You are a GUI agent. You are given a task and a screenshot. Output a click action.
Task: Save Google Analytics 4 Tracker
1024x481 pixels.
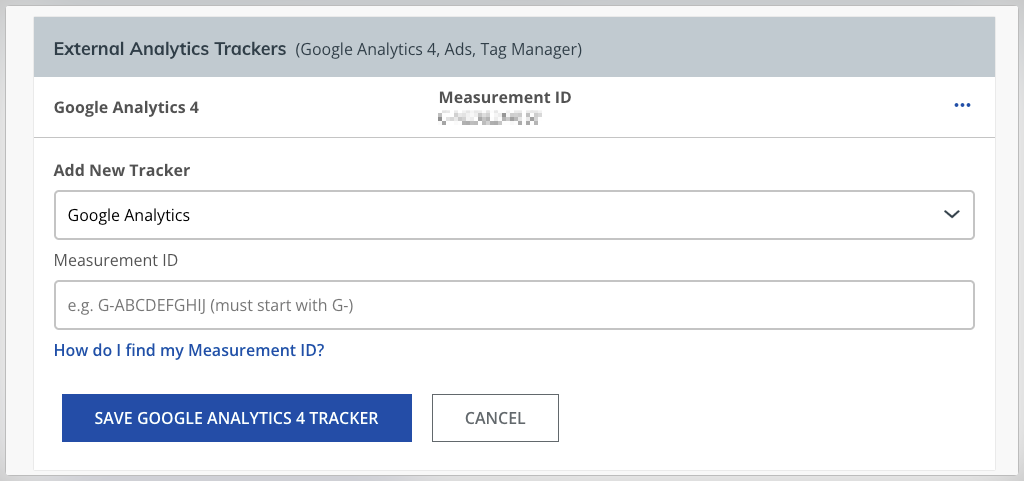tap(236, 418)
